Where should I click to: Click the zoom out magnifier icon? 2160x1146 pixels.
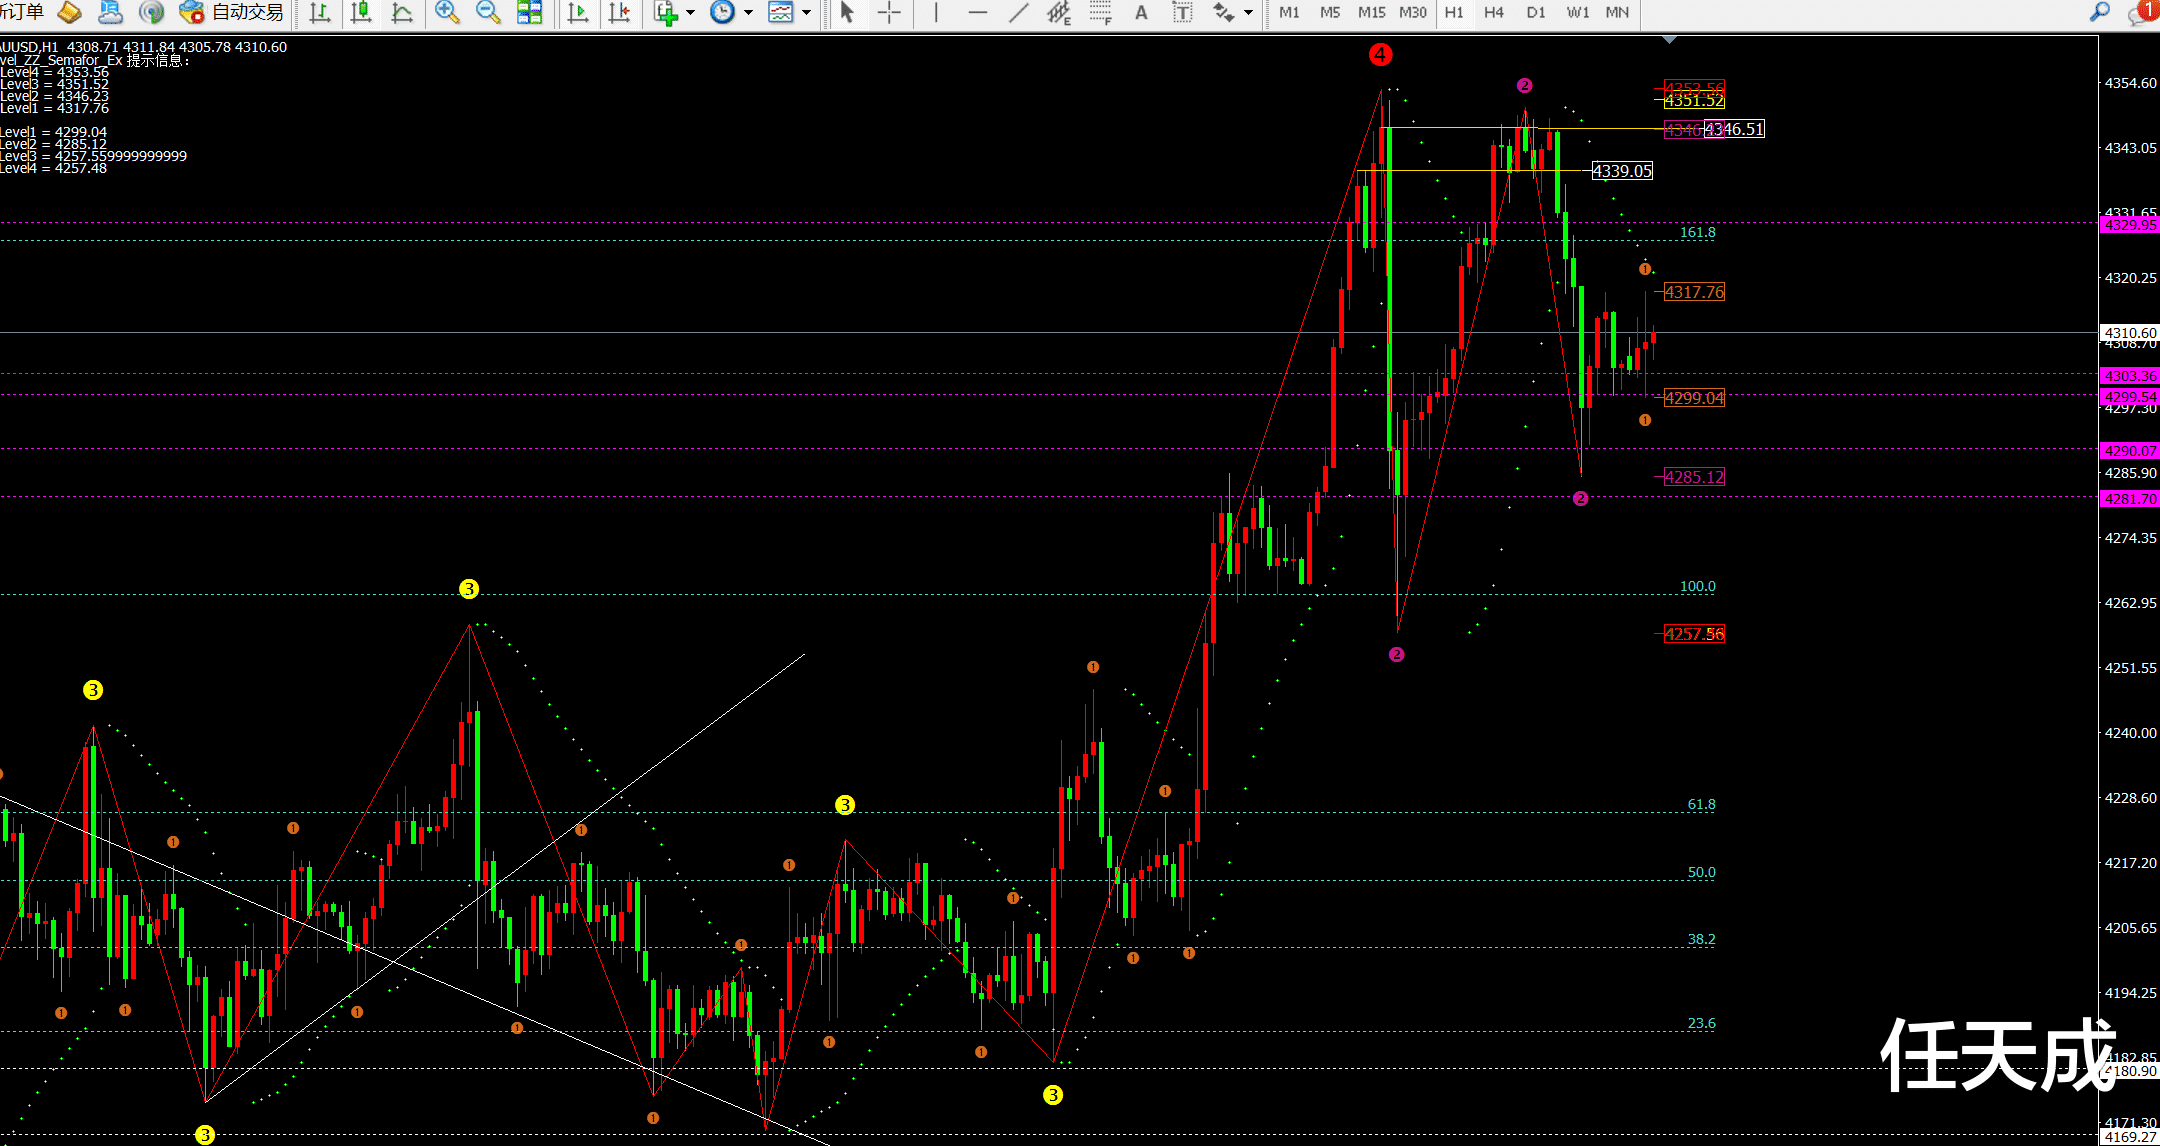(488, 12)
